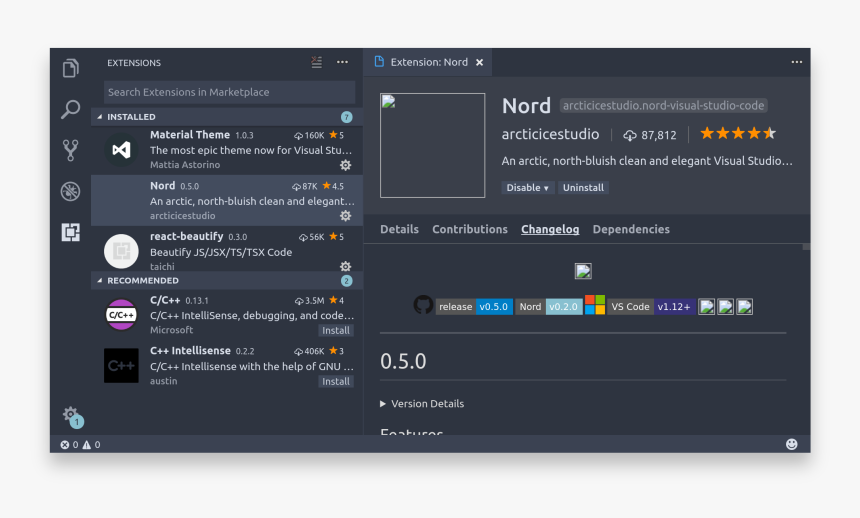
Task: Switch to the Contributions tab
Action: pyautogui.click(x=470, y=229)
